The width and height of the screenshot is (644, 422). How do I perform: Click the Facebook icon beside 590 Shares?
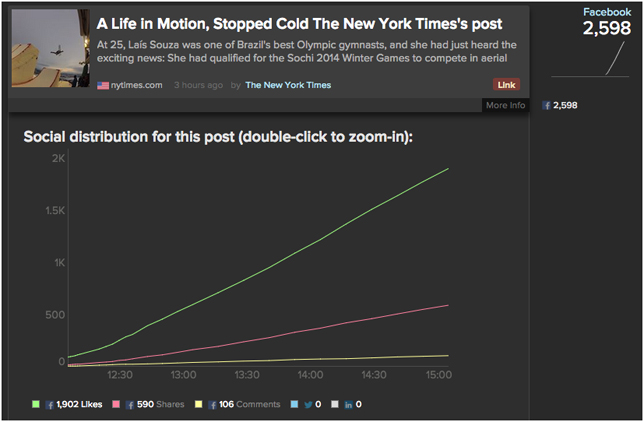point(130,405)
